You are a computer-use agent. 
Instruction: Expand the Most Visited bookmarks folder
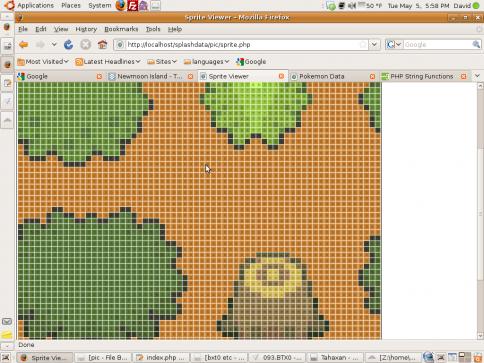43,62
